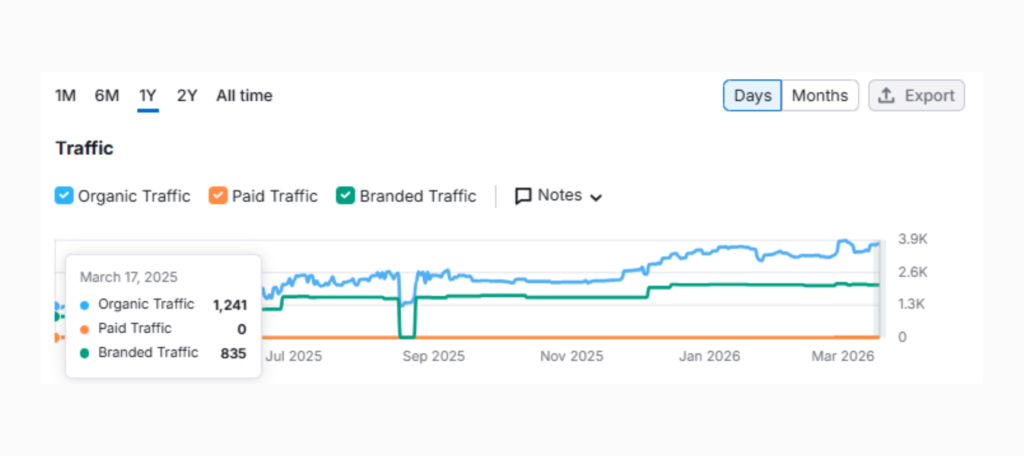Switch to the 1M time range
Screen dimensions: 1024x456
(65, 96)
